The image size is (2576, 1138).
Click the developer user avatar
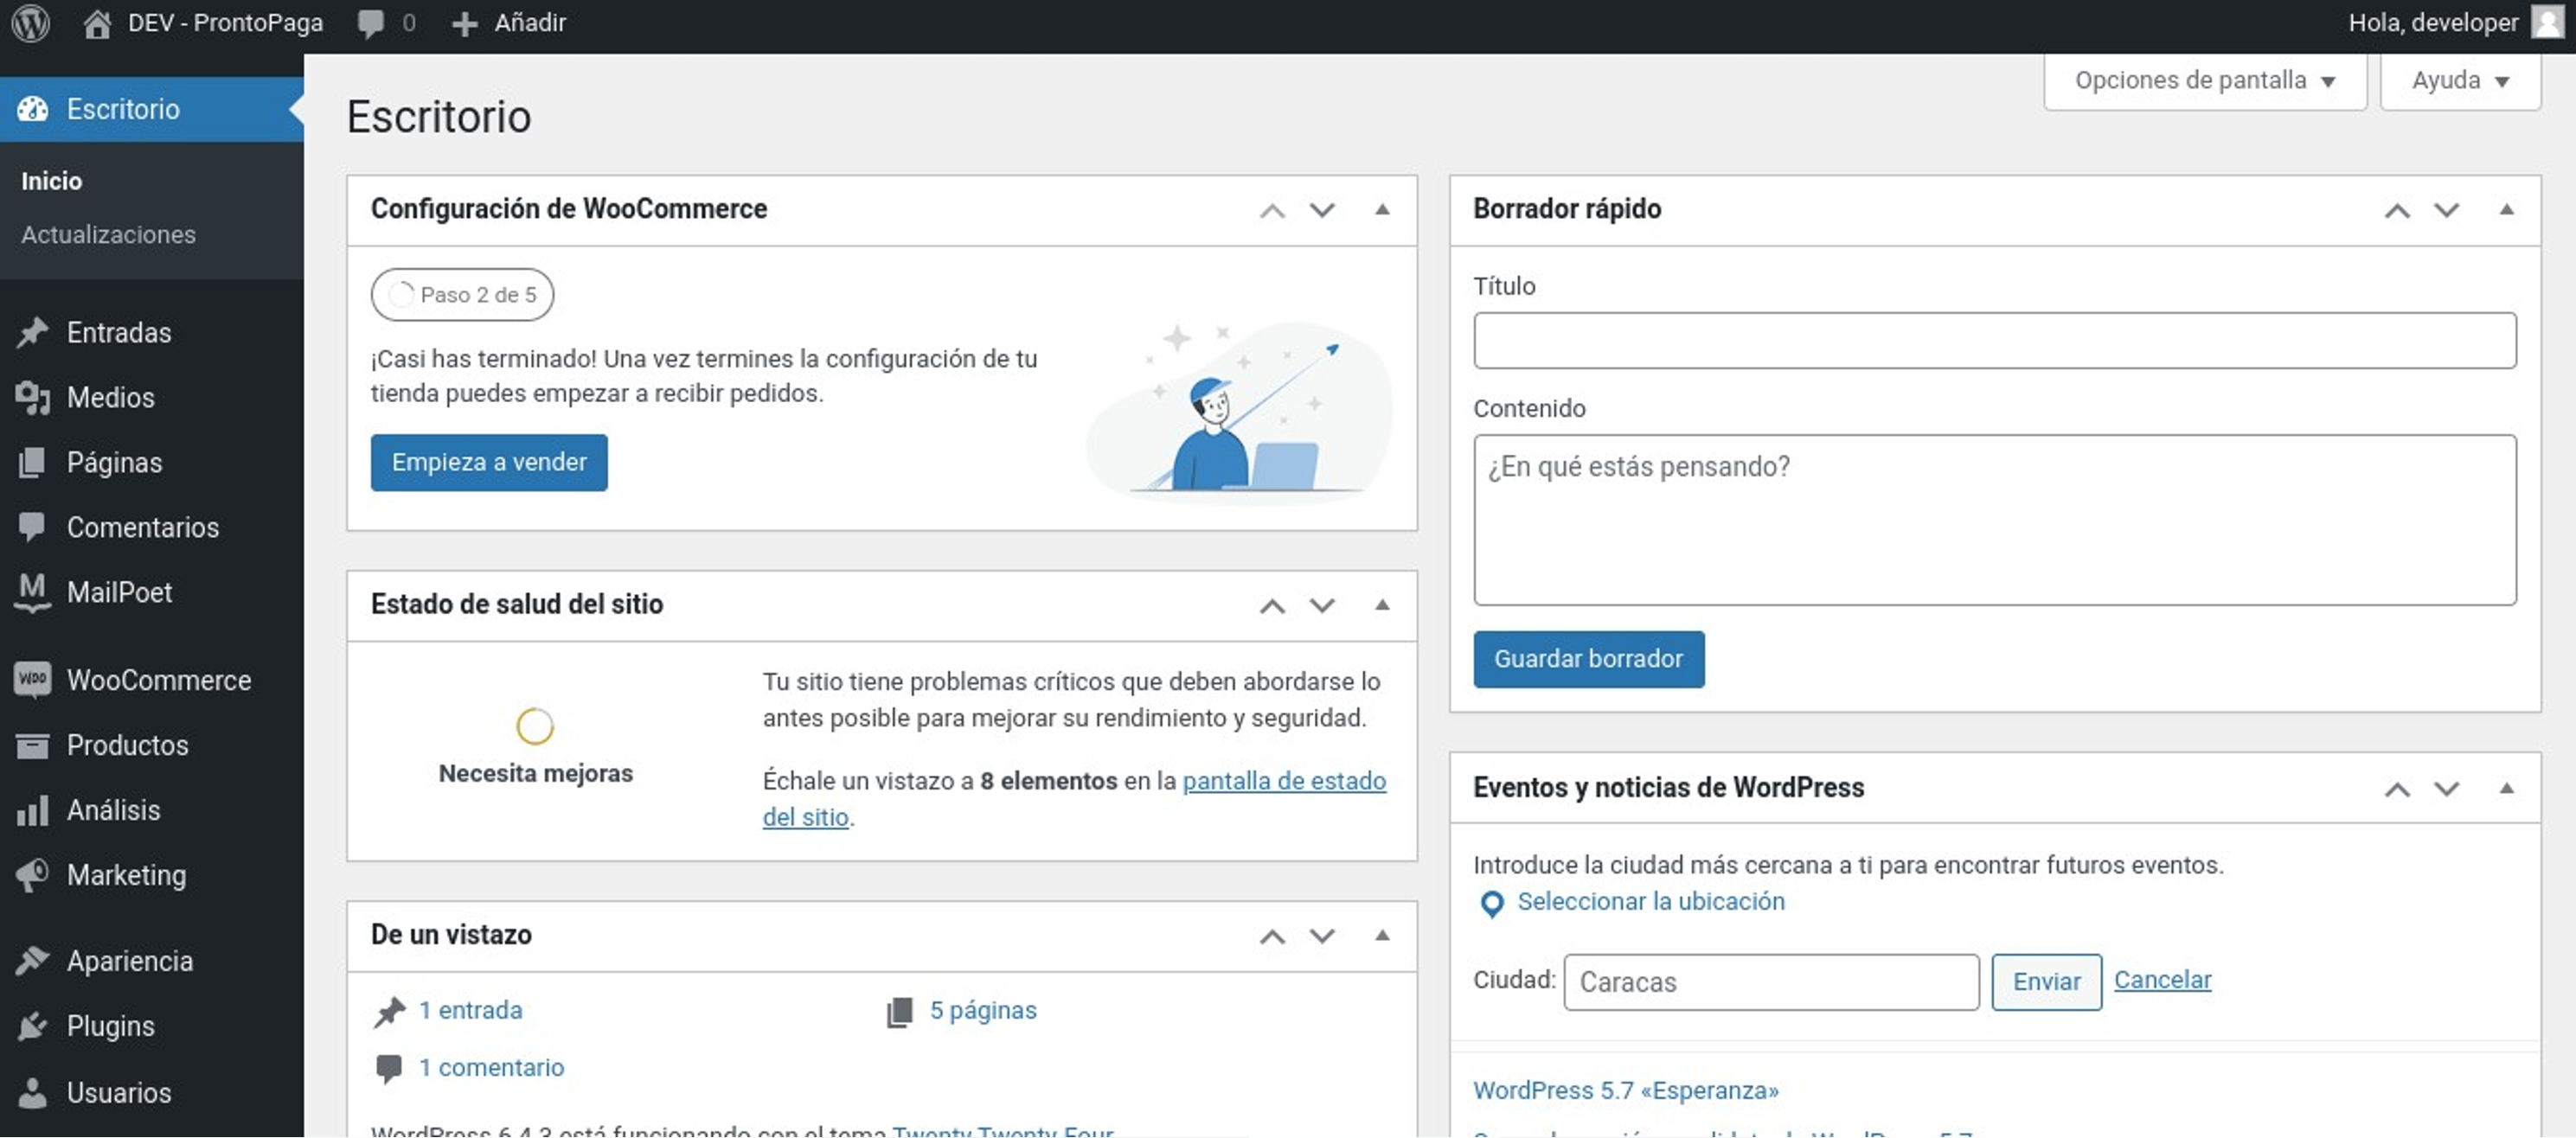[x=2547, y=22]
